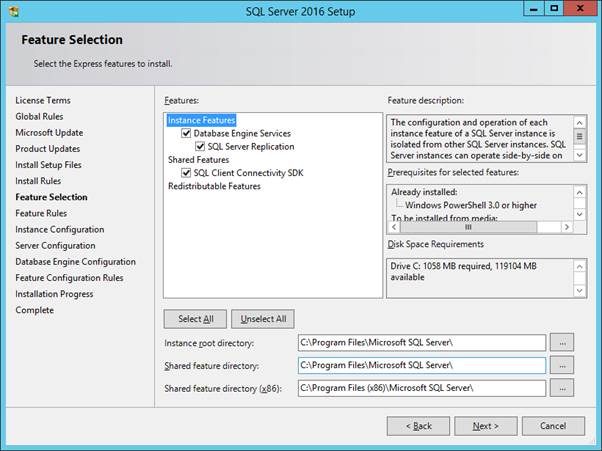Screen dimensions: 602x451
Task: Click the Windows PowerShell 3.0 or higher entry
Action: 471,205
